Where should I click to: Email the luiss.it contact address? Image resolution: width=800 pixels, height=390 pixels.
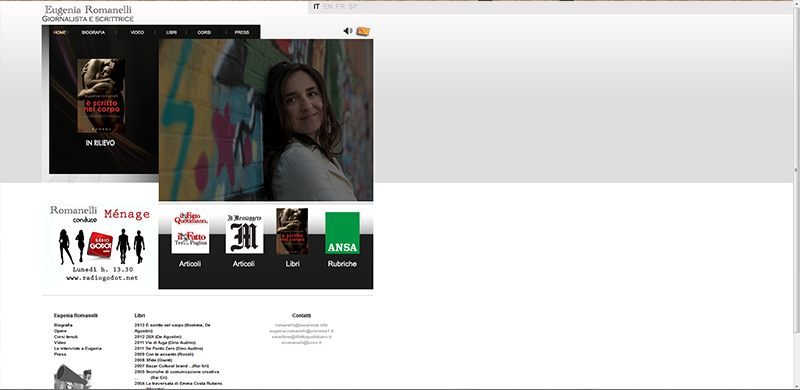click(x=301, y=343)
